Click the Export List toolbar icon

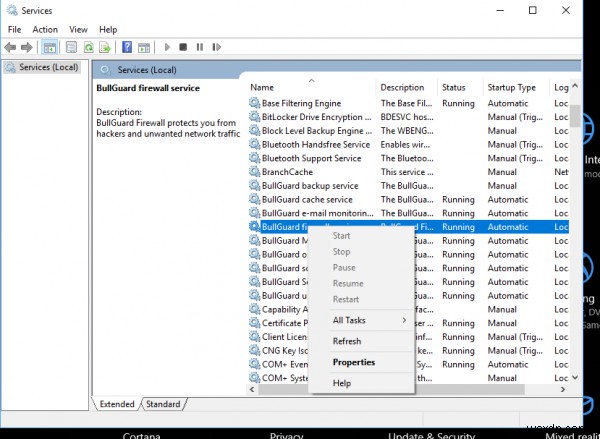[106, 47]
